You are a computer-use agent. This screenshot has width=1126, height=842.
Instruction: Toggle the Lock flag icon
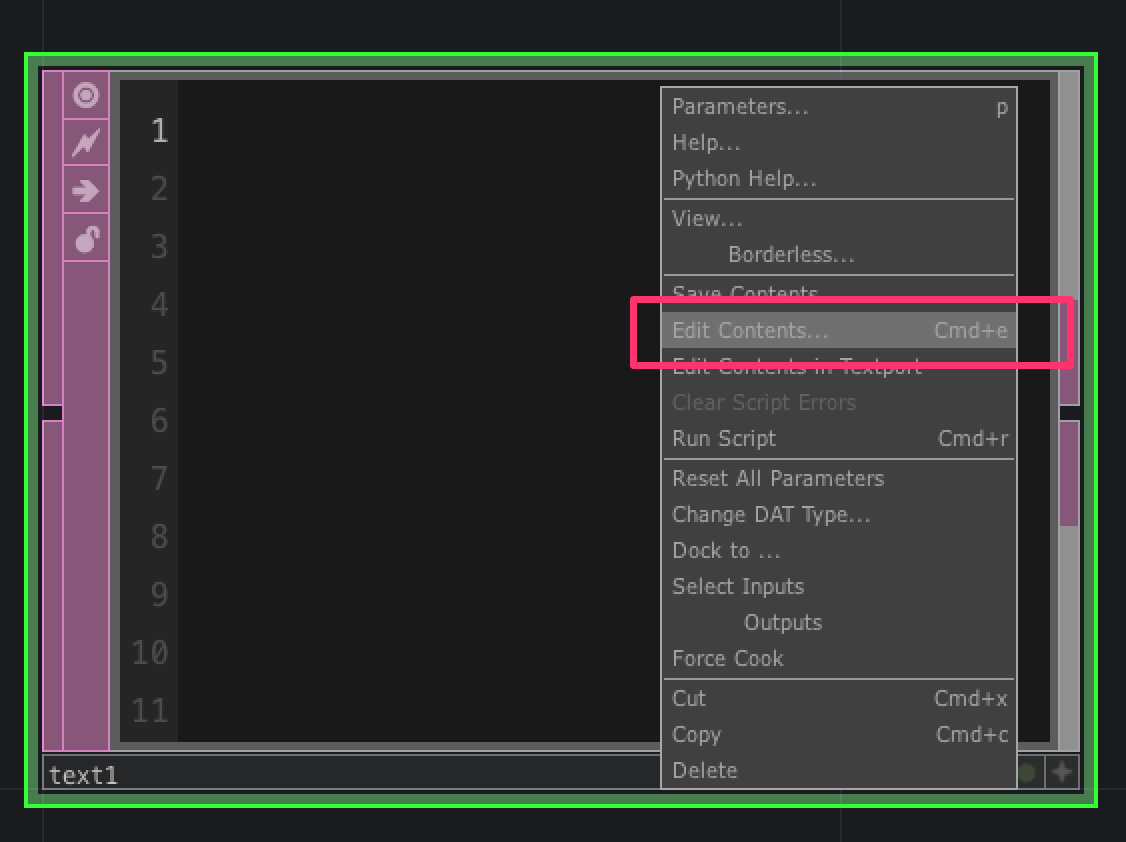tap(86, 238)
